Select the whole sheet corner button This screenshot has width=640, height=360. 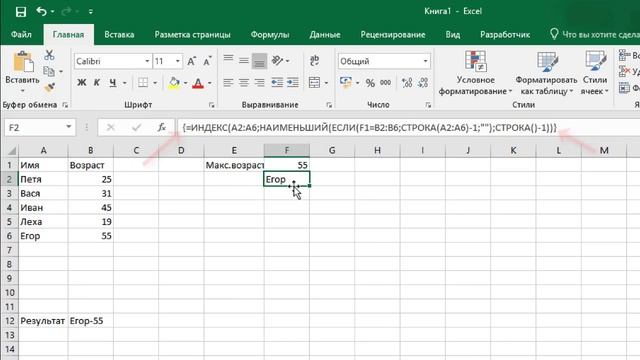tap(11, 151)
